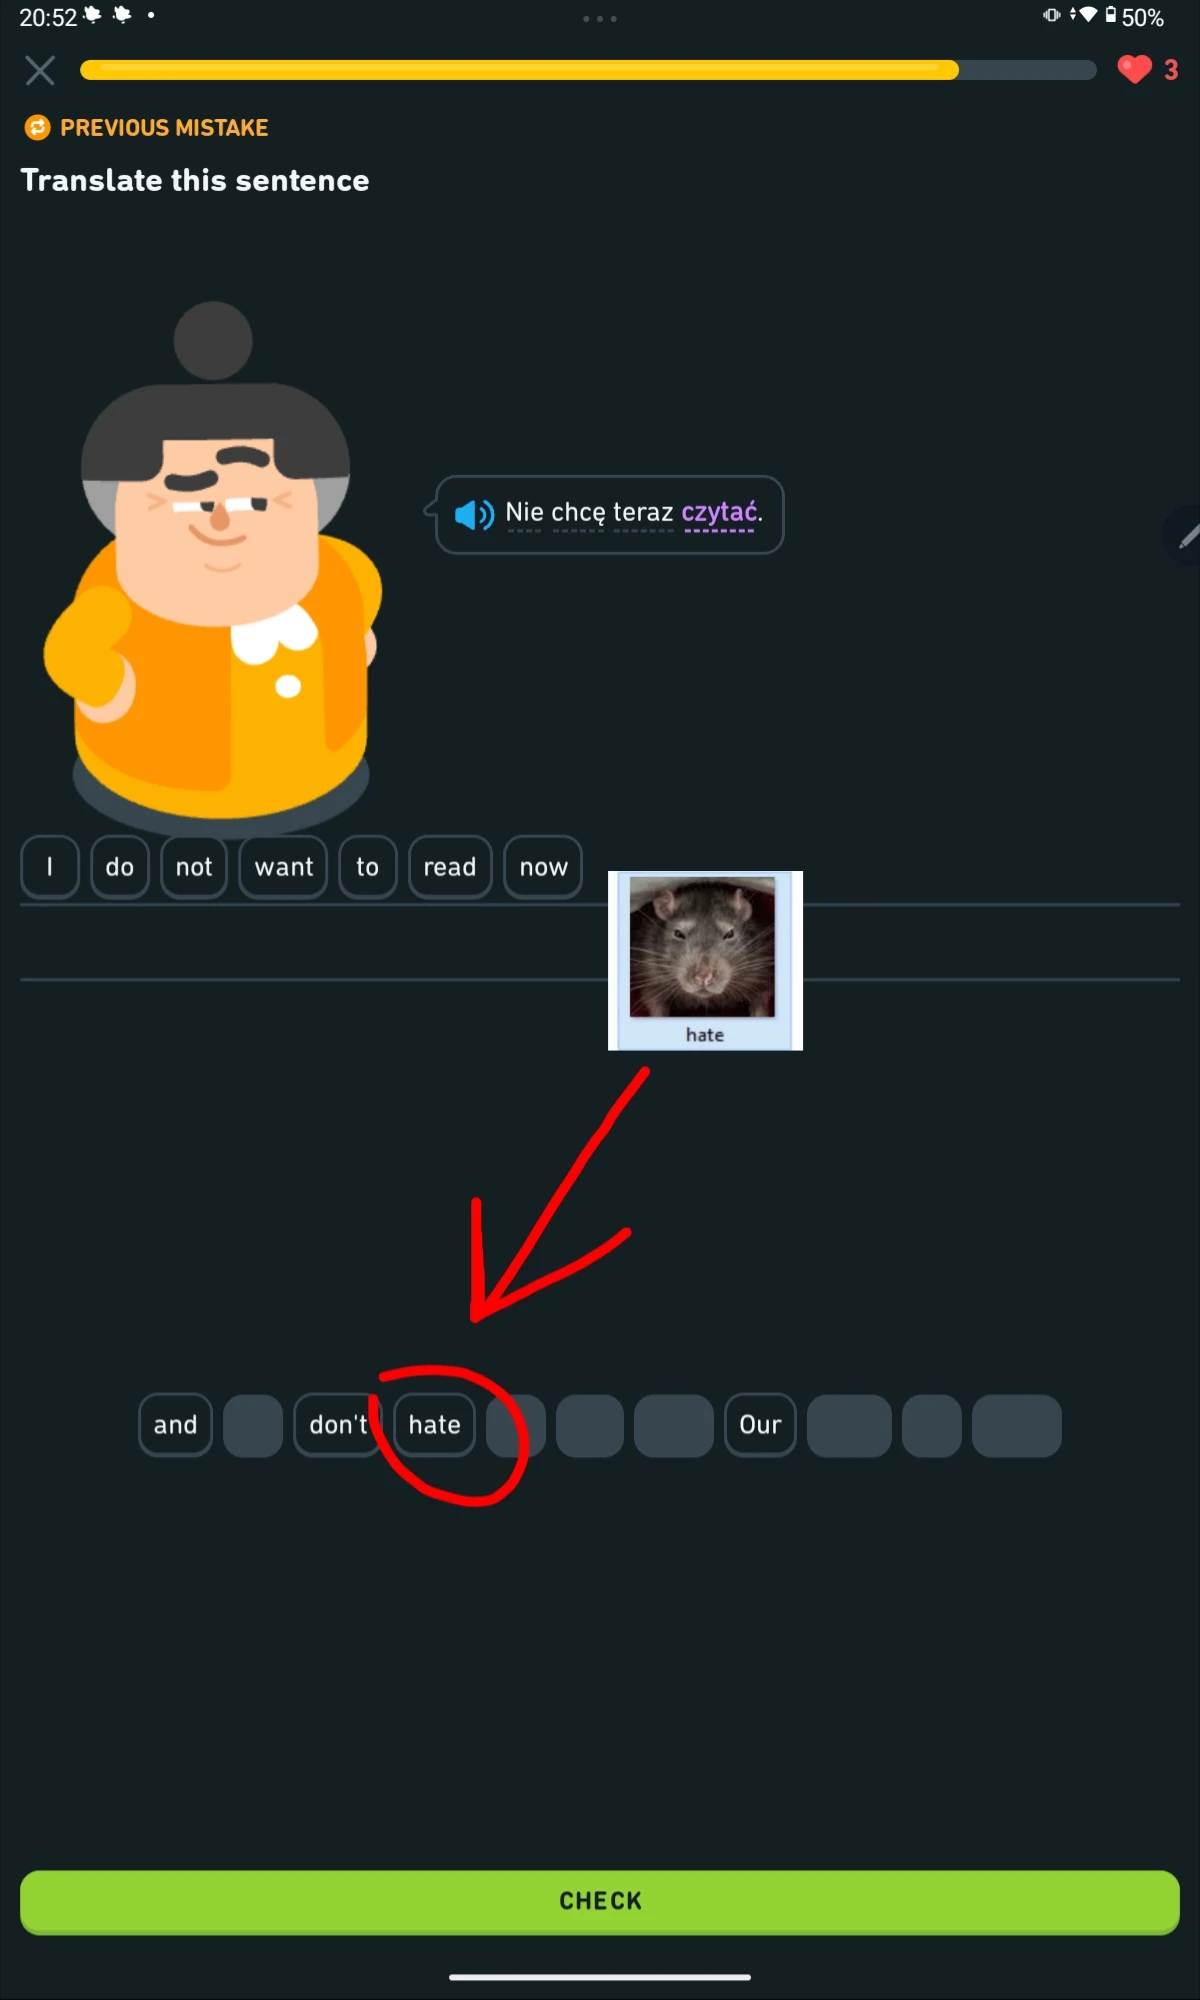Screen dimensions: 1200x2000
Task: Remove the placed word 'read' from answer
Action: pos(450,867)
